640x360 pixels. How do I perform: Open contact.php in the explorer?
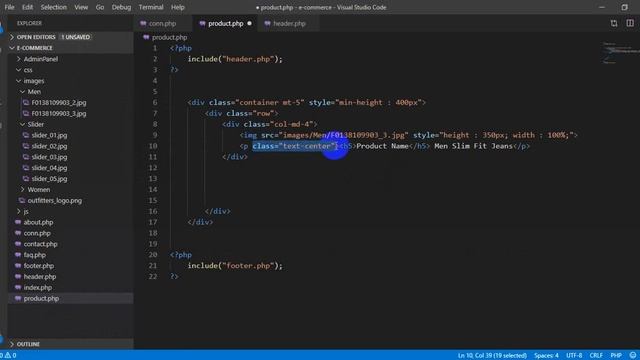point(40,244)
